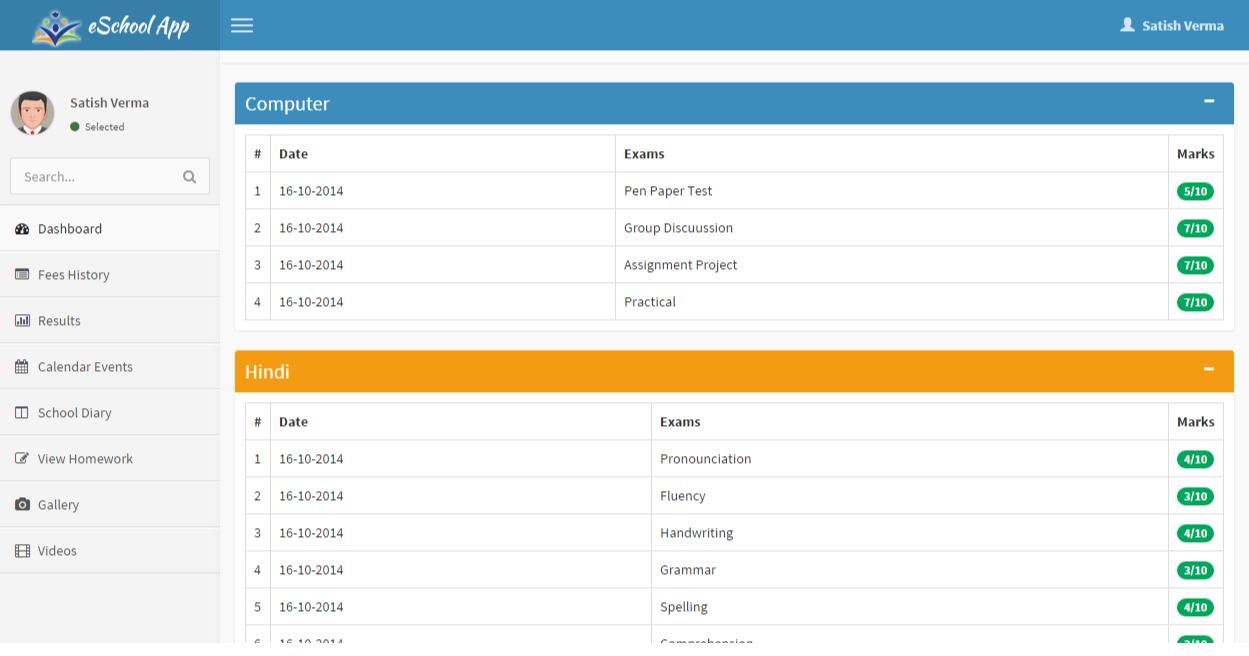The image size is (1249, 656).
Task: Click the user icon beside Satish Verma in header
Action: (1127, 25)
